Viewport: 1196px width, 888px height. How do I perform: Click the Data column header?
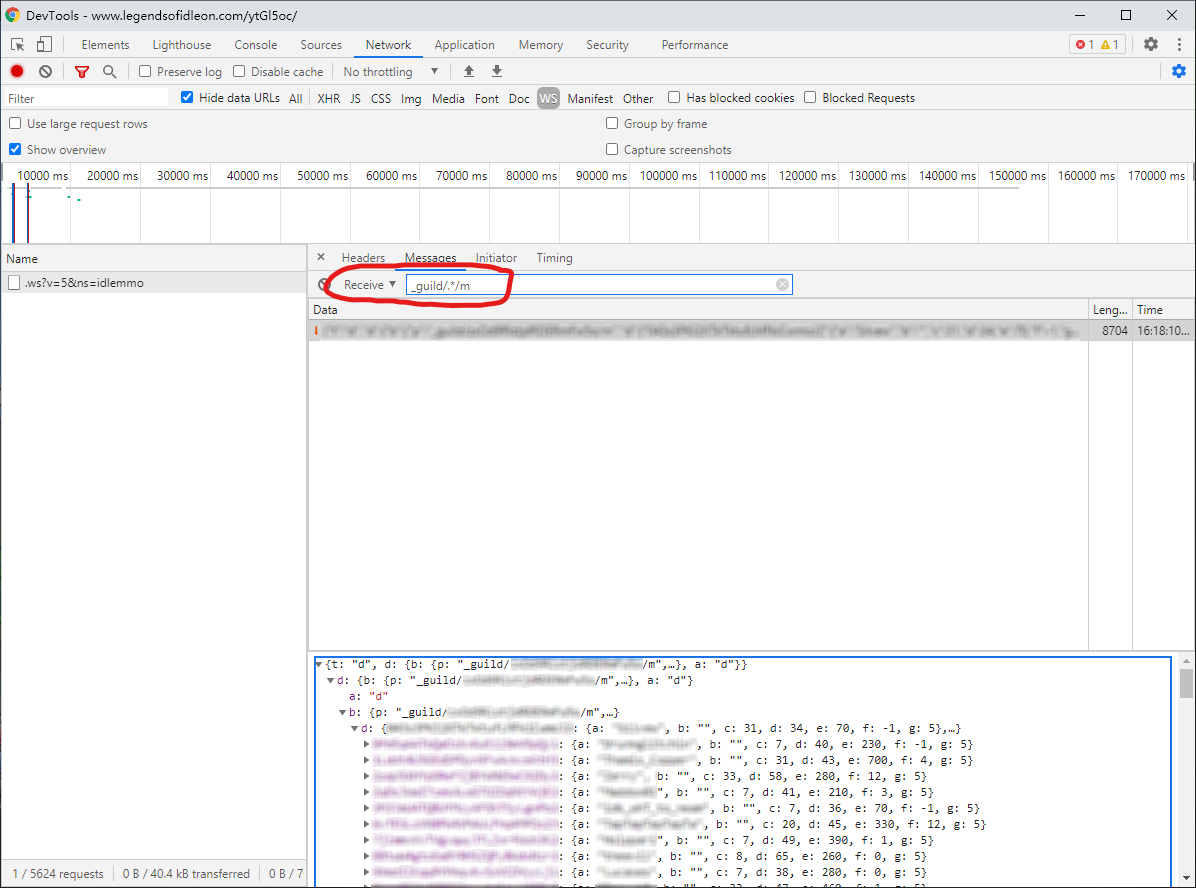click(x=698, y=310)
